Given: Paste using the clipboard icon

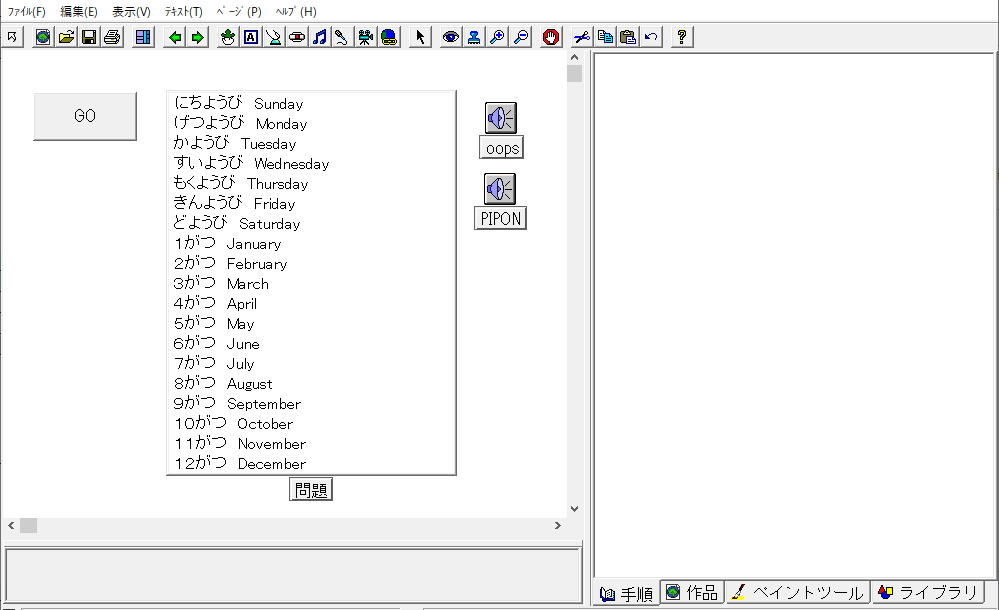Looking at the screenshot, I should tap(628, 37).
